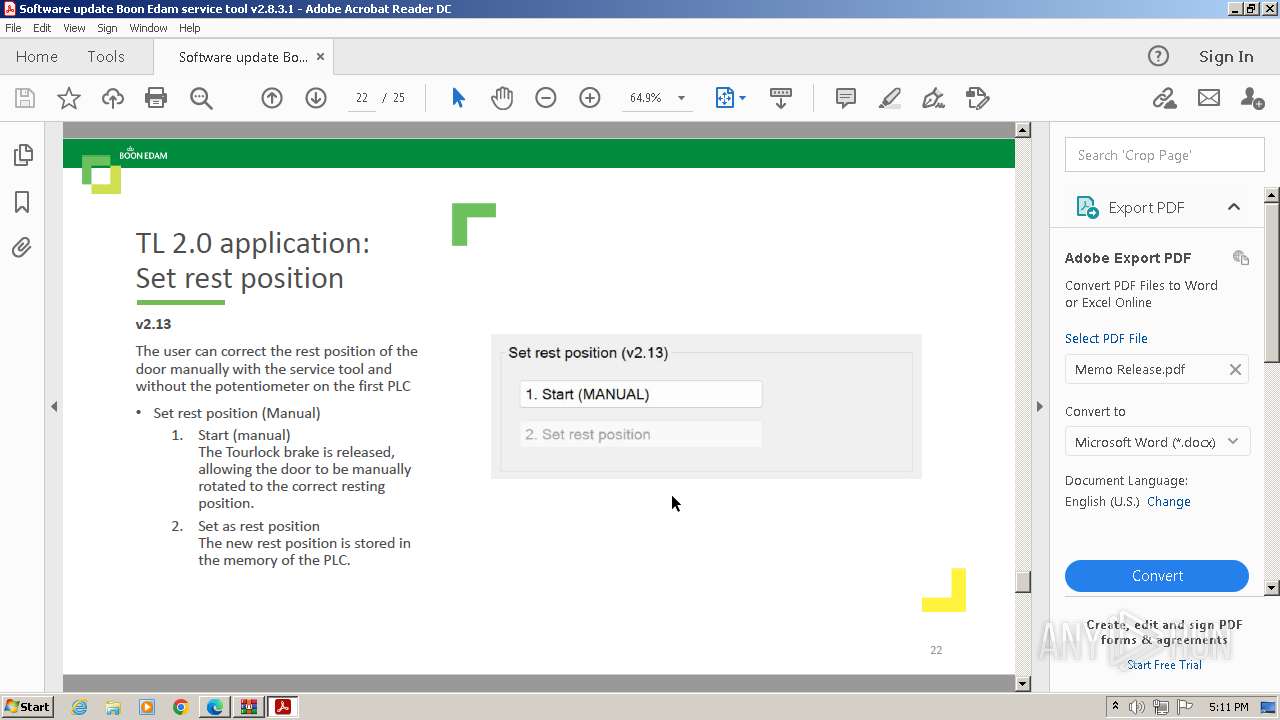The image size is (1280, 720).
Task: Click the Start Free Trial link
Action: (1164, 665)
